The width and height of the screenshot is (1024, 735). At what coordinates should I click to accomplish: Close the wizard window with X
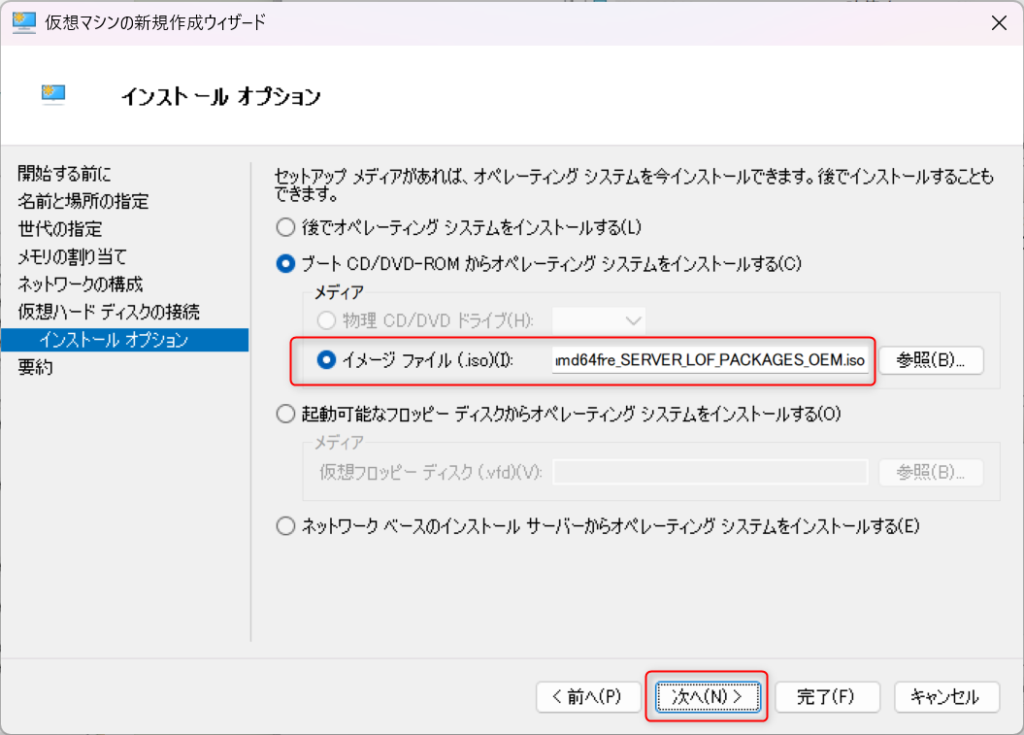point(997,22)
